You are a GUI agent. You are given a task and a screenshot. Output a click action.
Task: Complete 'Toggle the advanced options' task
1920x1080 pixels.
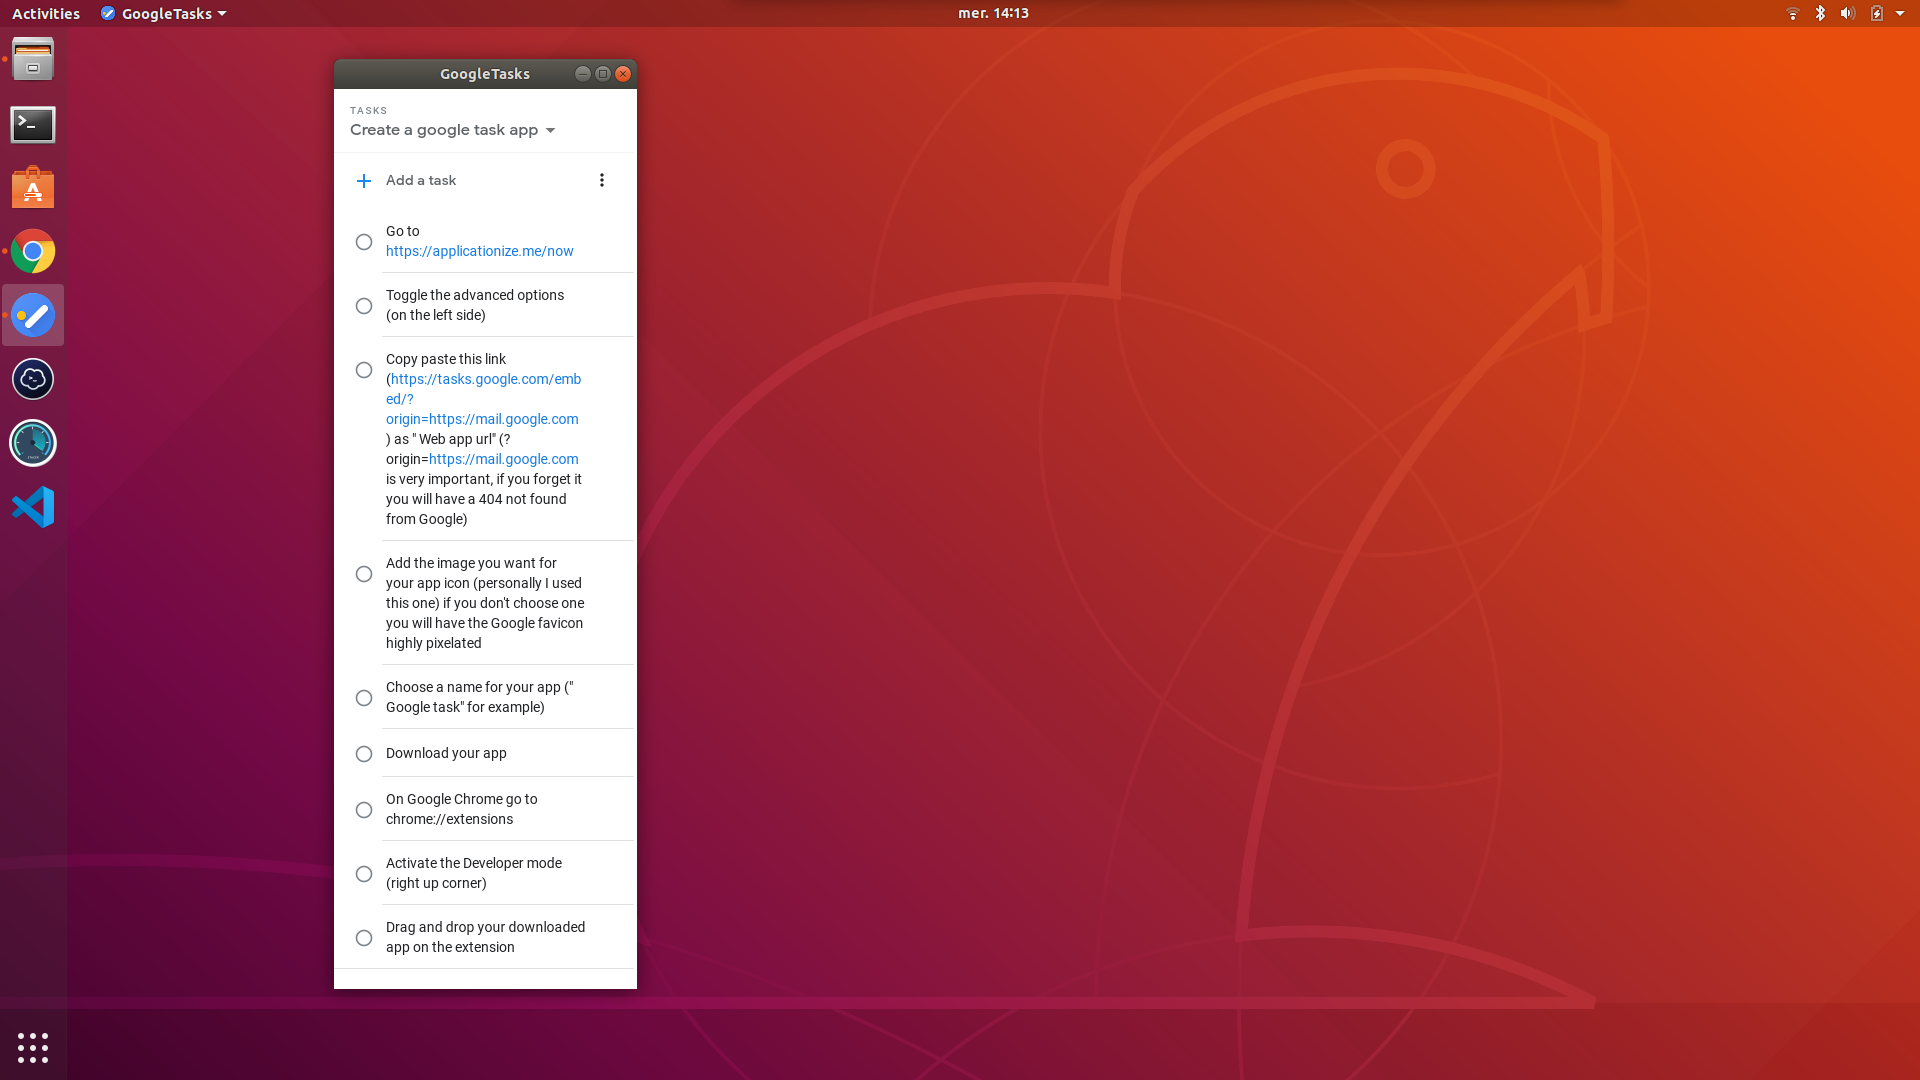pos(364,306)
